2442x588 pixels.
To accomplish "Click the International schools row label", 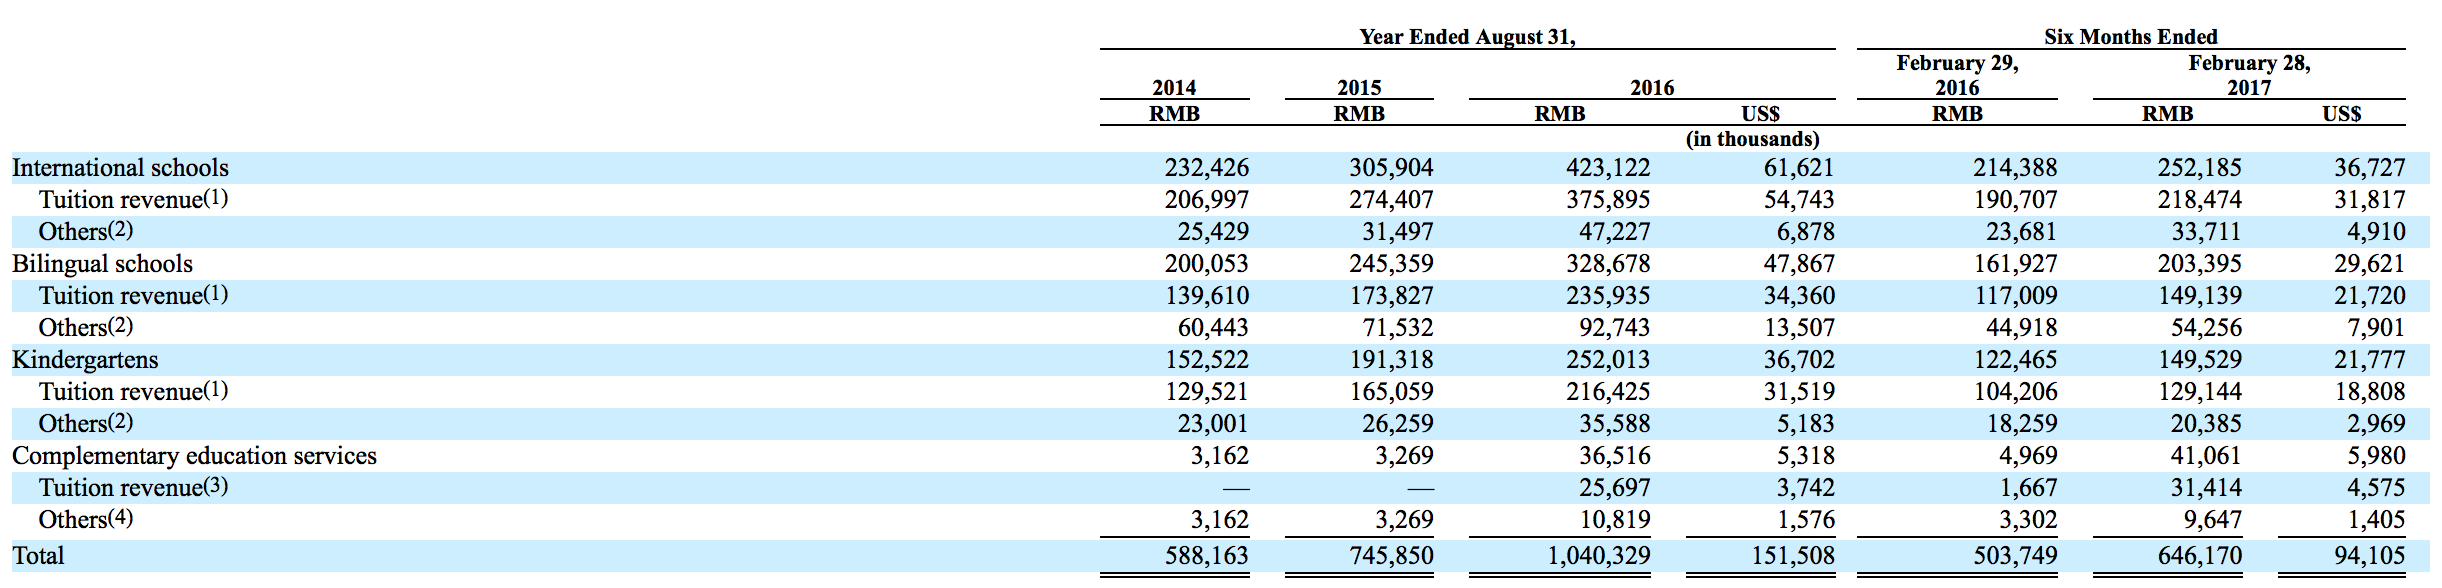I will (x=120, y=168).
